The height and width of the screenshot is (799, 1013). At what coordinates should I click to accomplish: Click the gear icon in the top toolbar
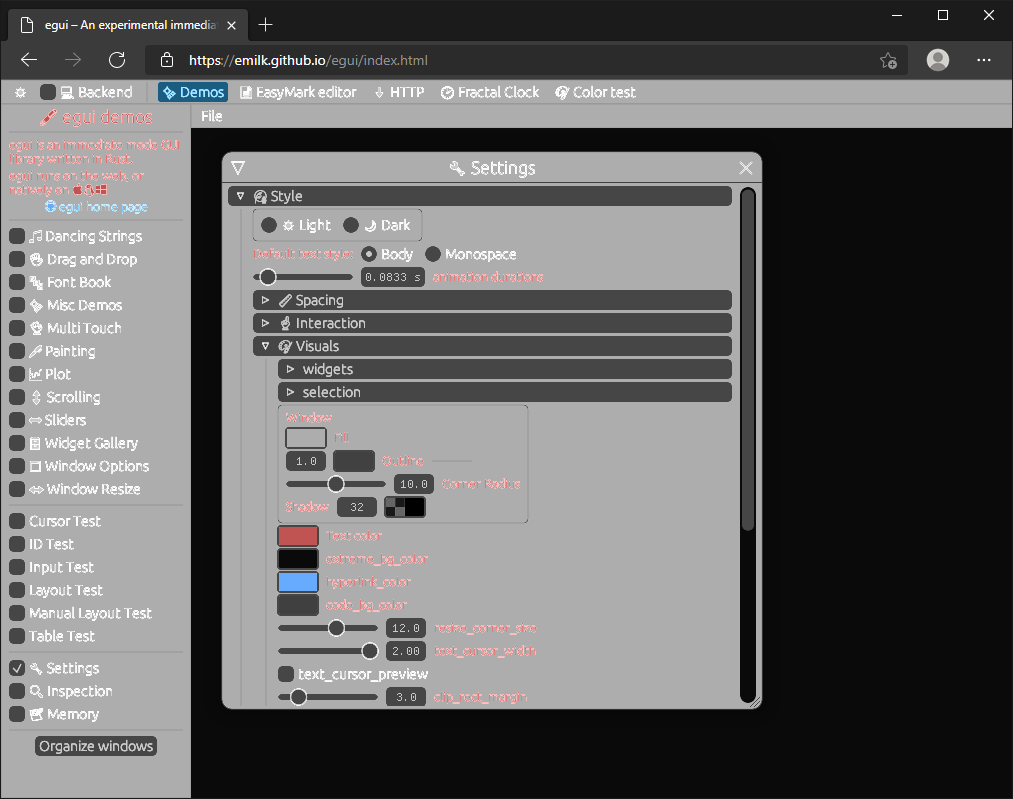click(19, 91)
